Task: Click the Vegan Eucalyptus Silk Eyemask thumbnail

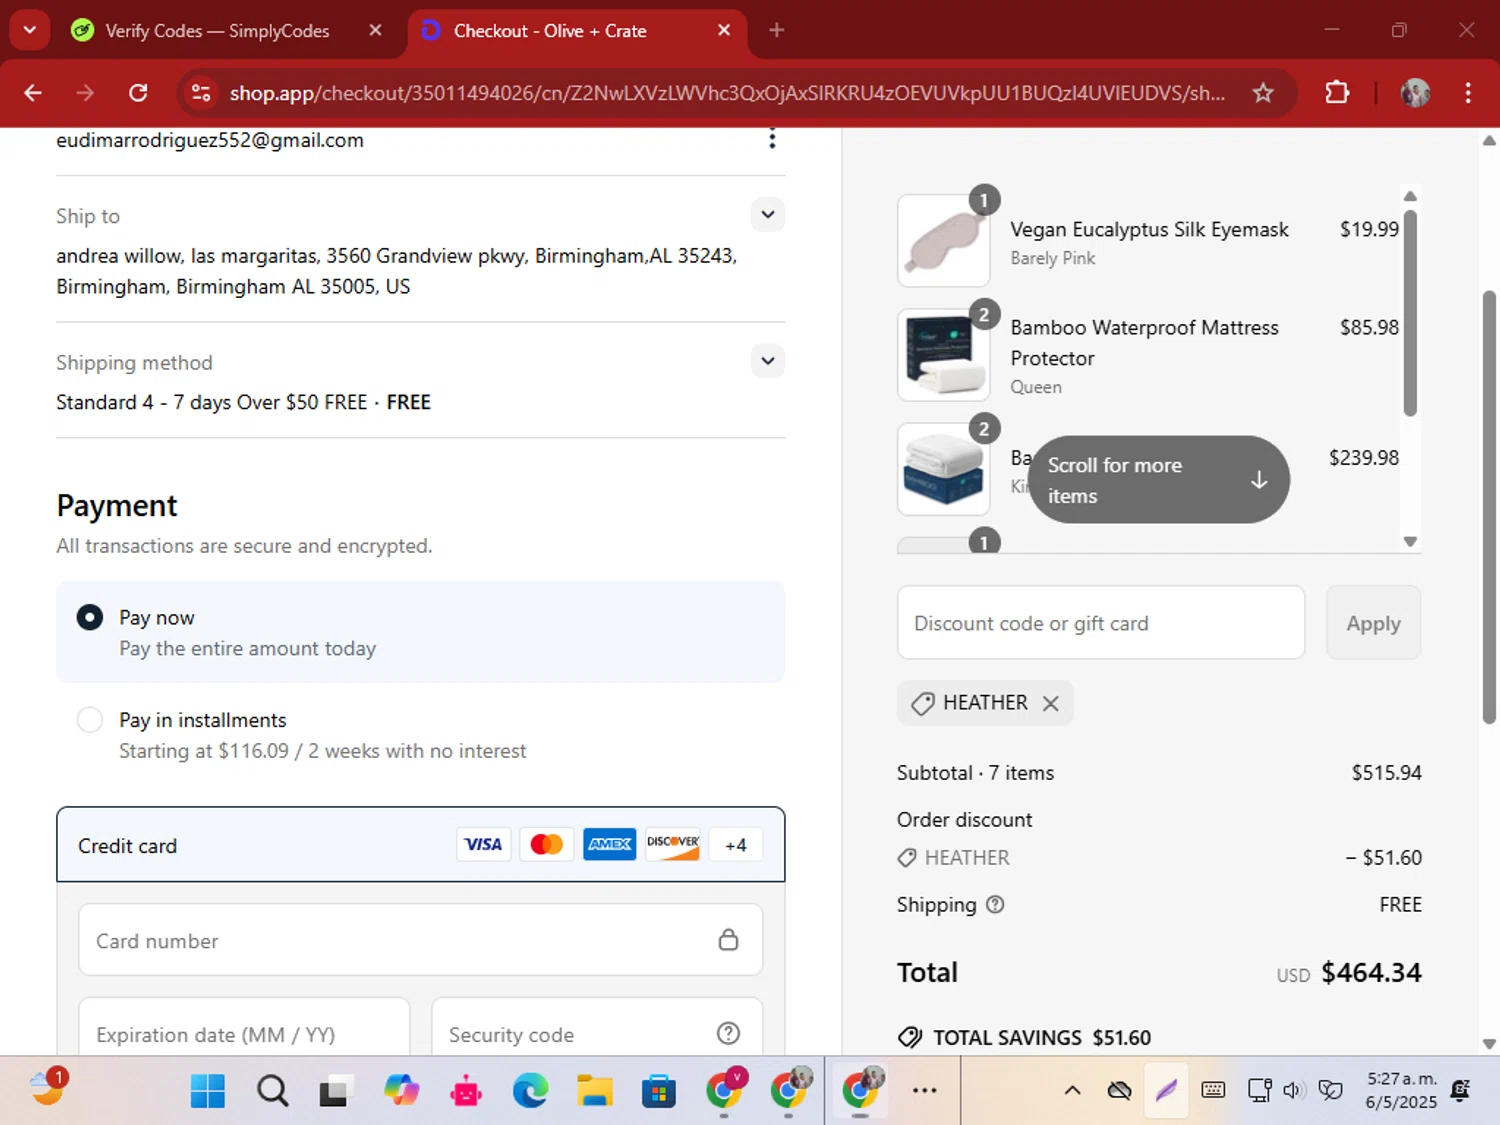Action: (x=944, y=240)
